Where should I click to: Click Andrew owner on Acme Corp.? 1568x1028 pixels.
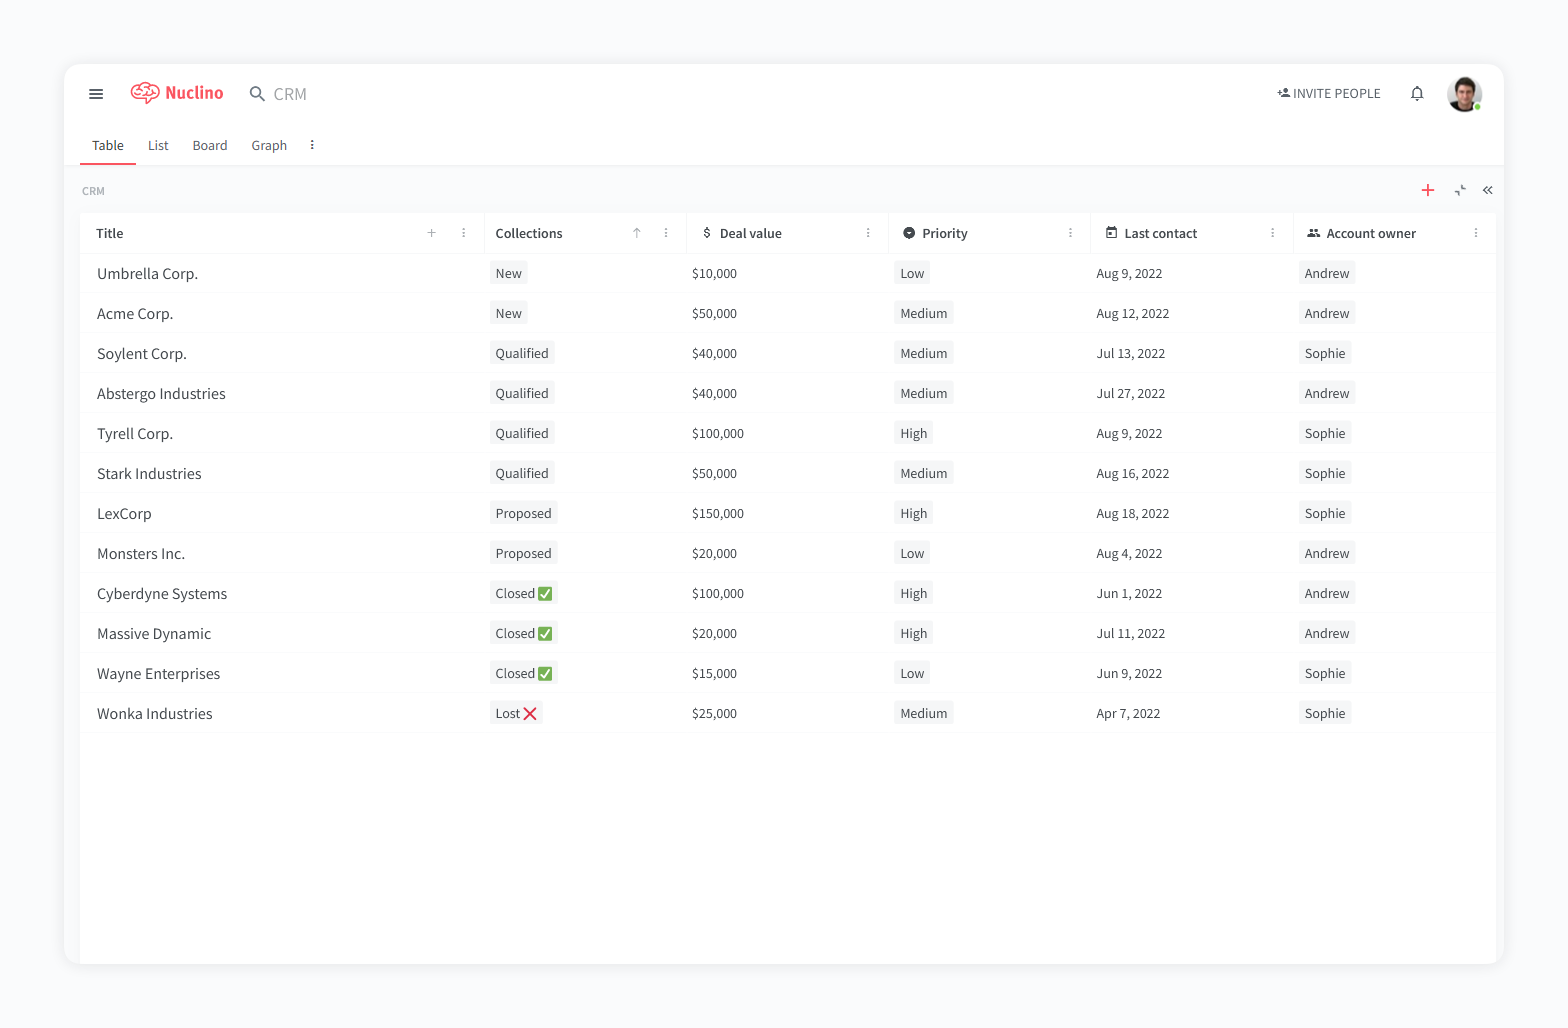click(x=1327, y=313)
